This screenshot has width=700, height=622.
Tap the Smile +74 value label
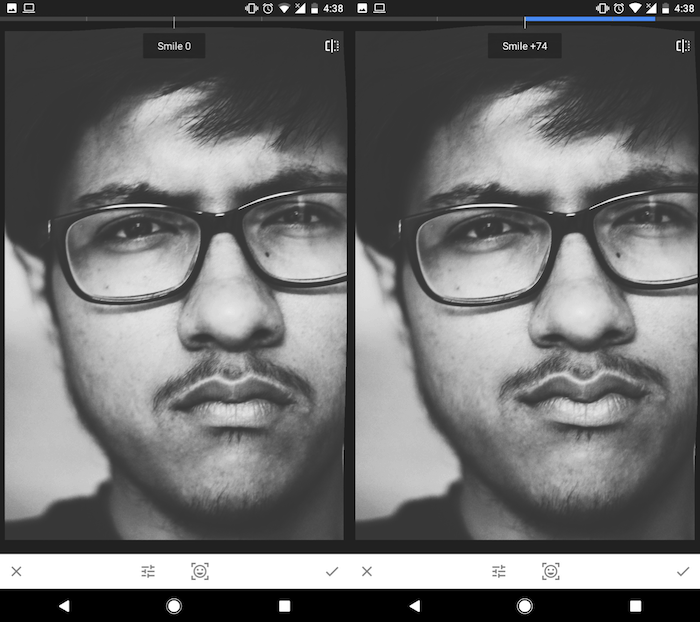(525, 46)
